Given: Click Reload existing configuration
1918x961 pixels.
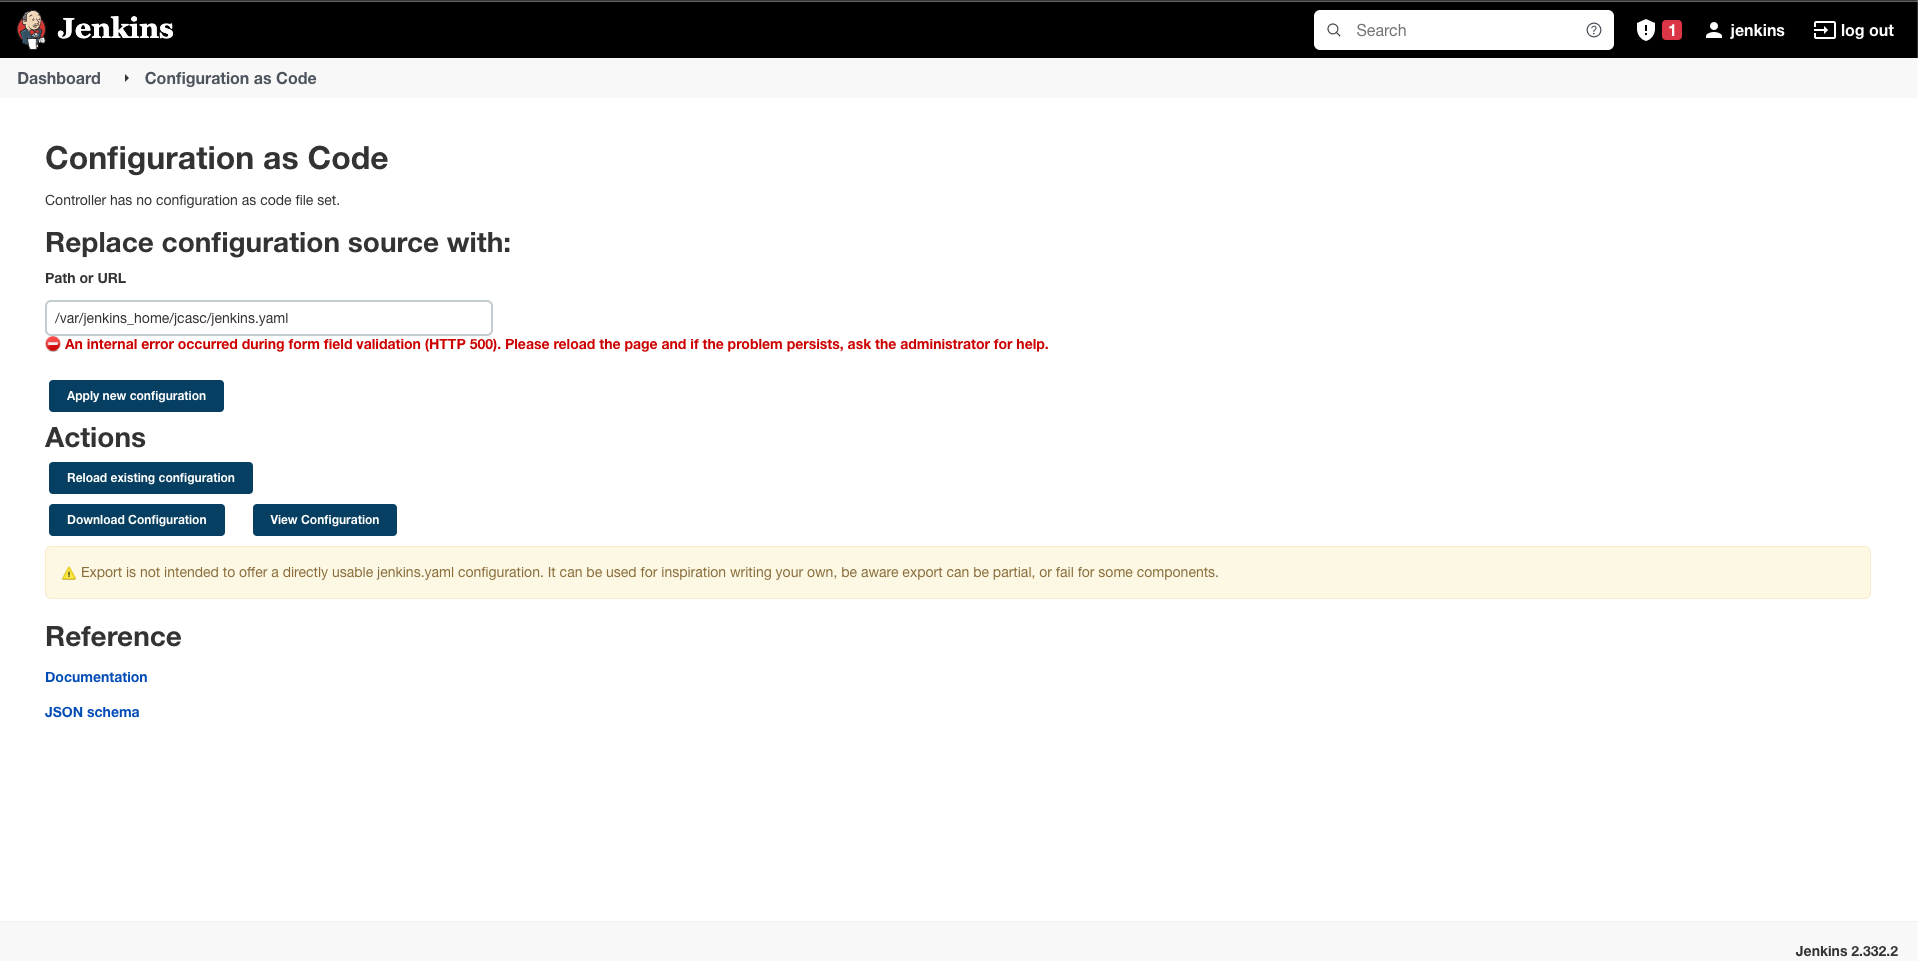Looking at the screenshot, I should pos(150,477).
